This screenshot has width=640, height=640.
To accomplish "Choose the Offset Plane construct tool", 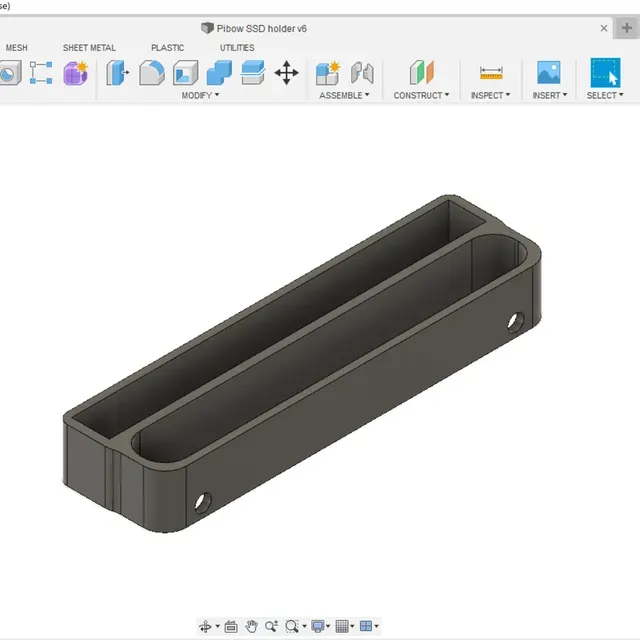I will [x=422, y=73].
